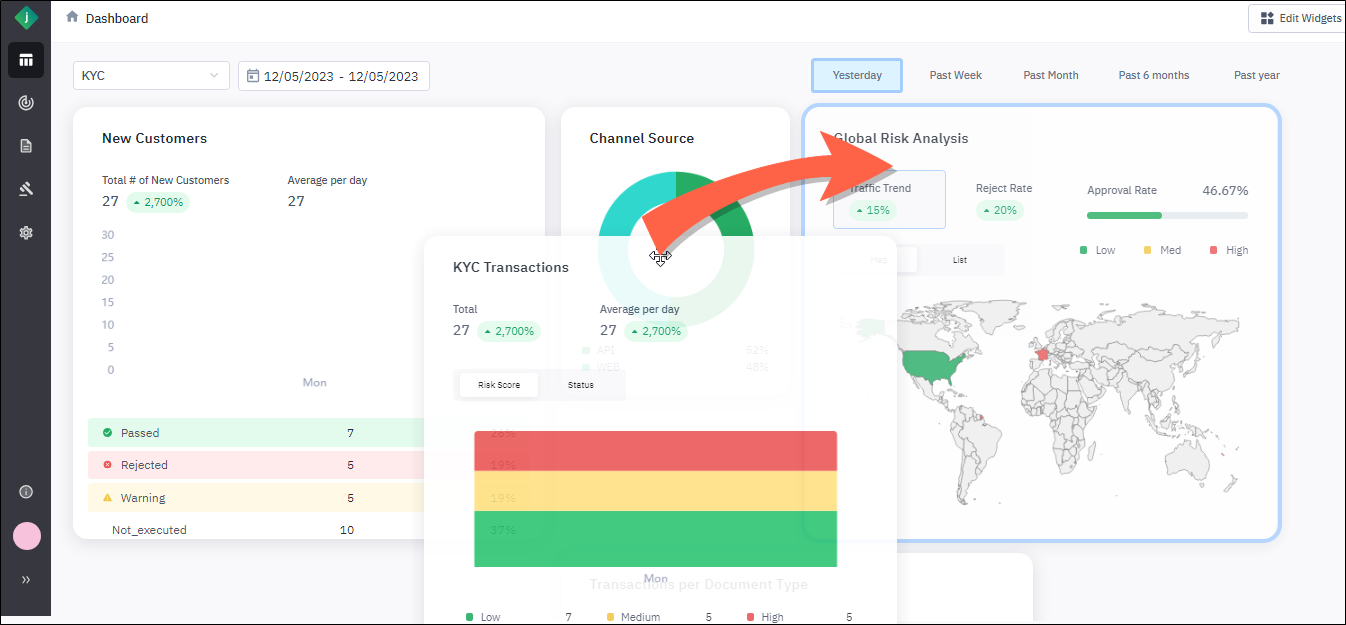Image resolution: width=1346 pixels, height=625 pixels.
Task: Open the date range picker
Action: pyautogui.click(x=334, y=76)
